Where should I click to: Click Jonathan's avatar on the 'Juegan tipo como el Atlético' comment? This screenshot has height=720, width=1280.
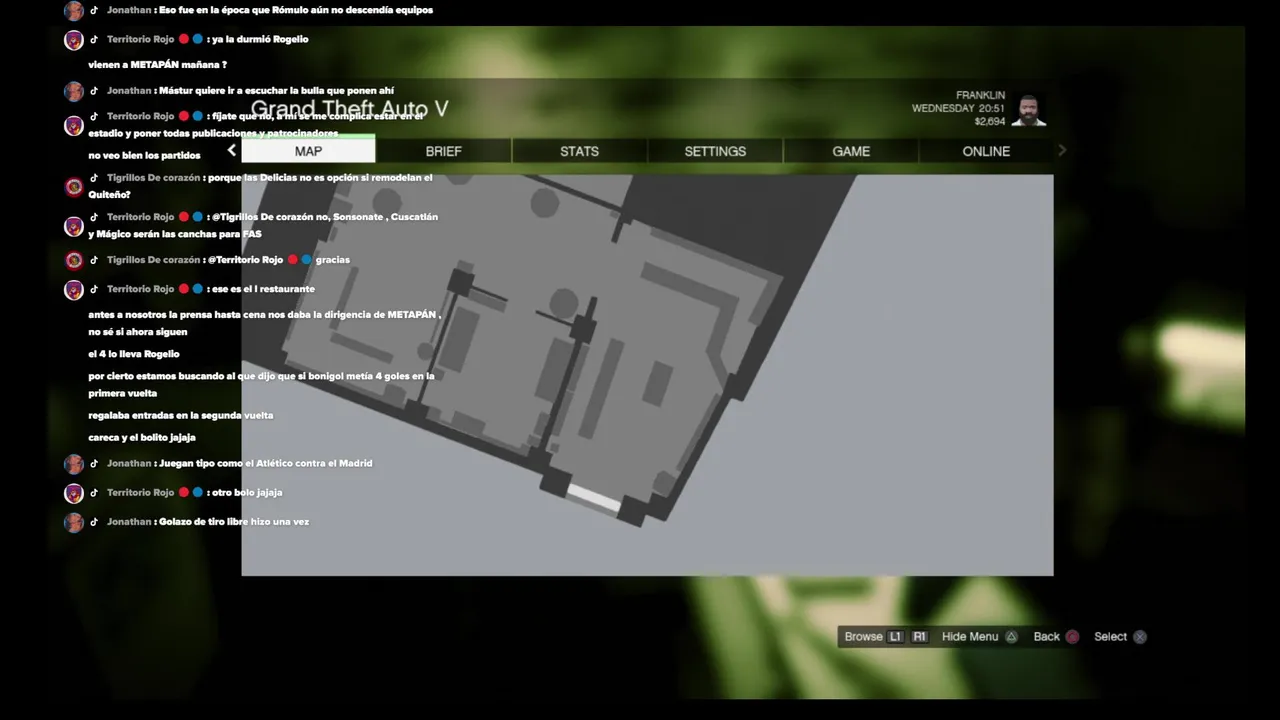(73, 464)
